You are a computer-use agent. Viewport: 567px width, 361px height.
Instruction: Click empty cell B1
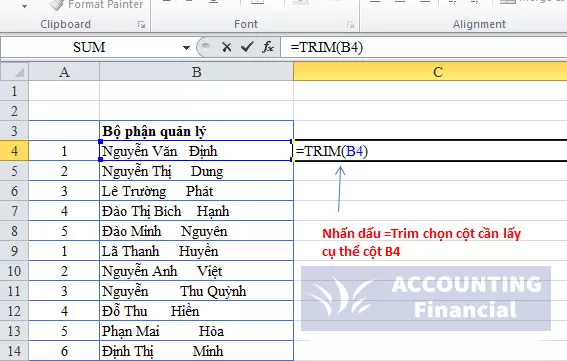coord(196,91)
